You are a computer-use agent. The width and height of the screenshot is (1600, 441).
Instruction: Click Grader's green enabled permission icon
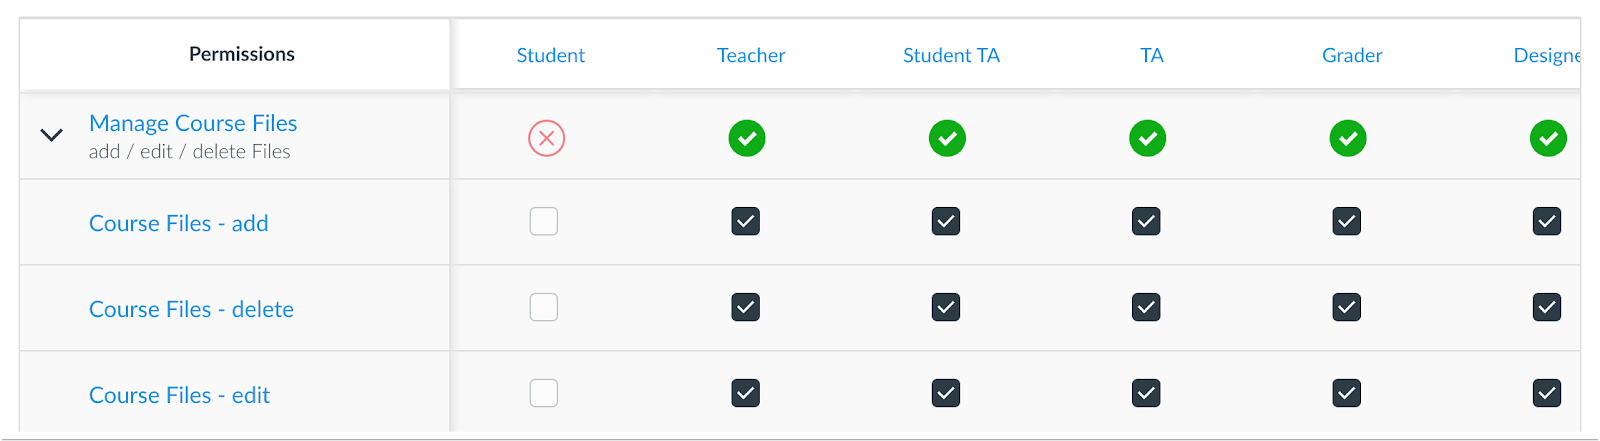pos(1348,138)
